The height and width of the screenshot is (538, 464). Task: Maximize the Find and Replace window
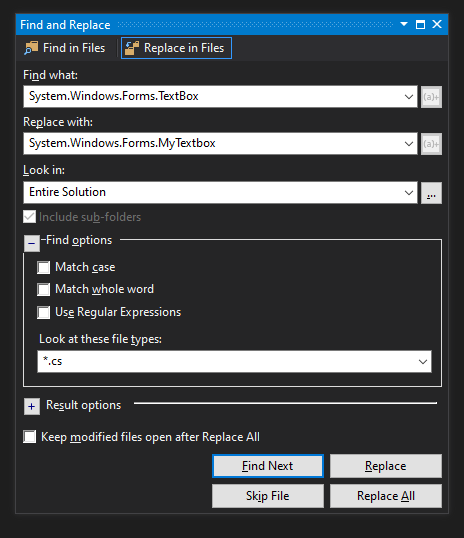click(420, 24)
